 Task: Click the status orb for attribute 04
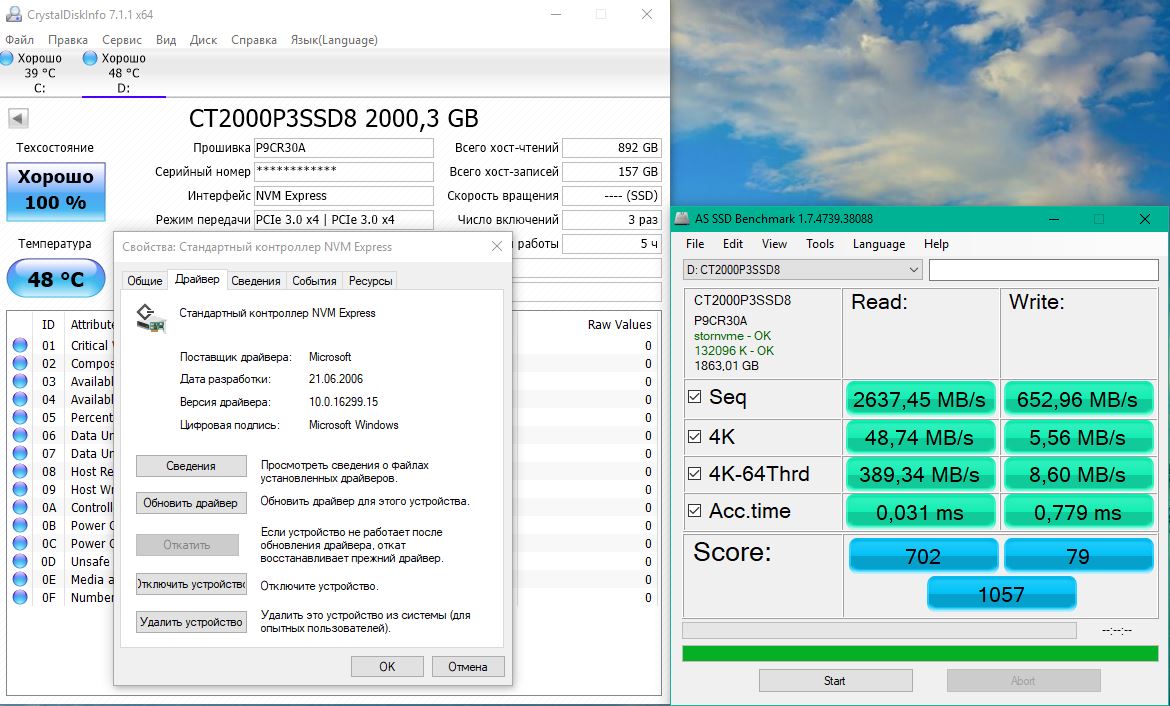click(x=20, y=399)
